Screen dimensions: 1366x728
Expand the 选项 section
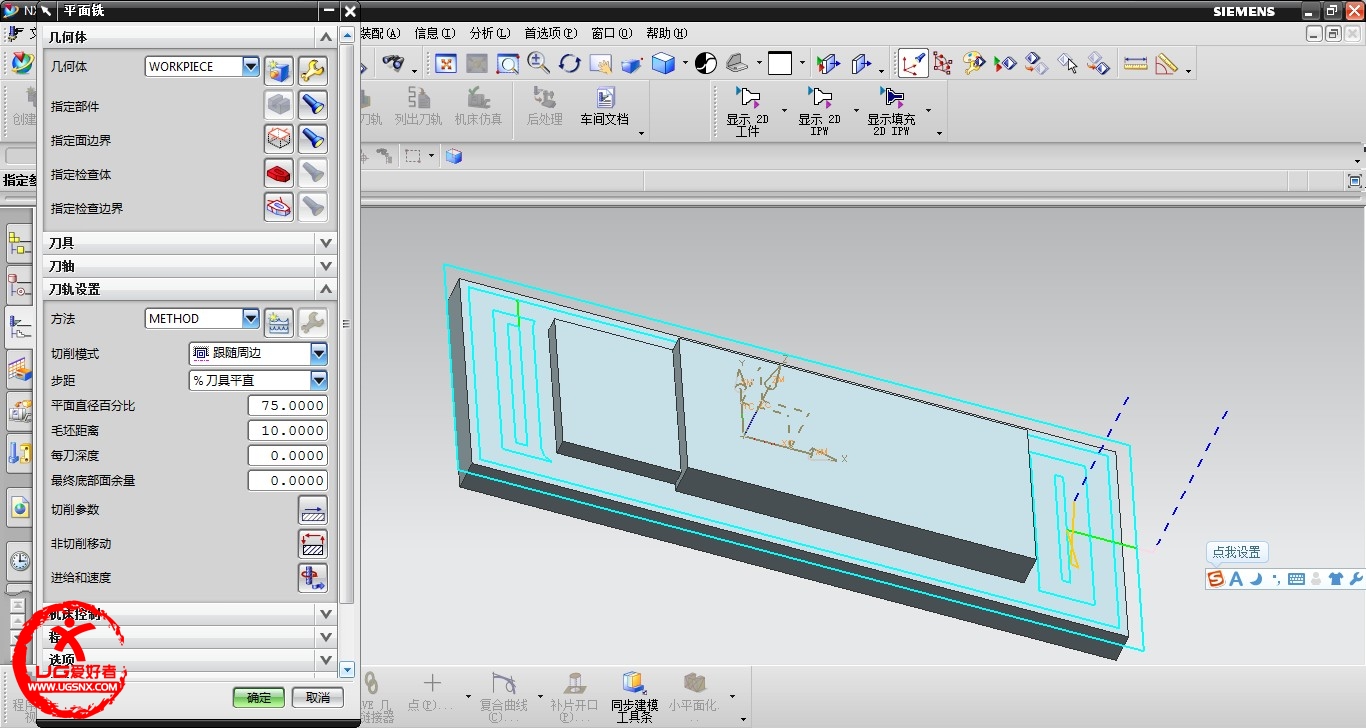point(325,660)
